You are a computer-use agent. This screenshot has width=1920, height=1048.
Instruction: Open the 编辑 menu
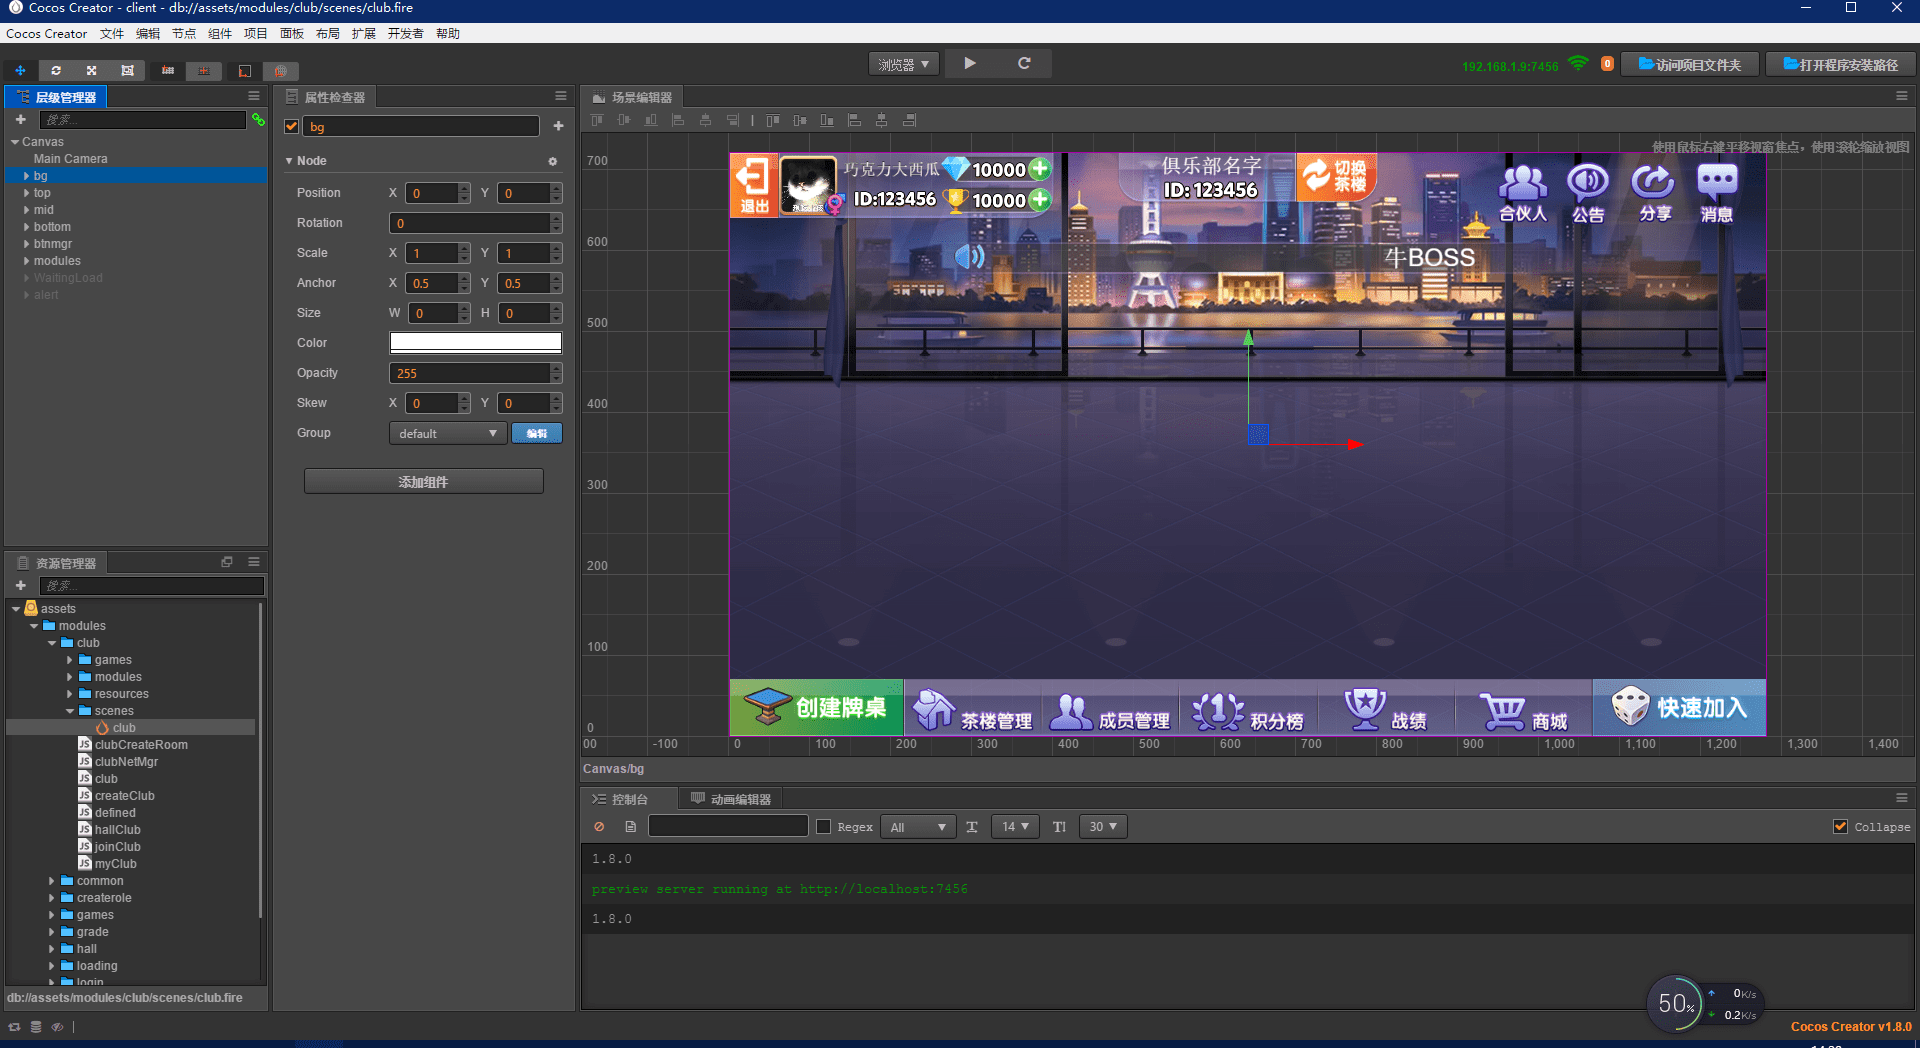tap(148, 34)
